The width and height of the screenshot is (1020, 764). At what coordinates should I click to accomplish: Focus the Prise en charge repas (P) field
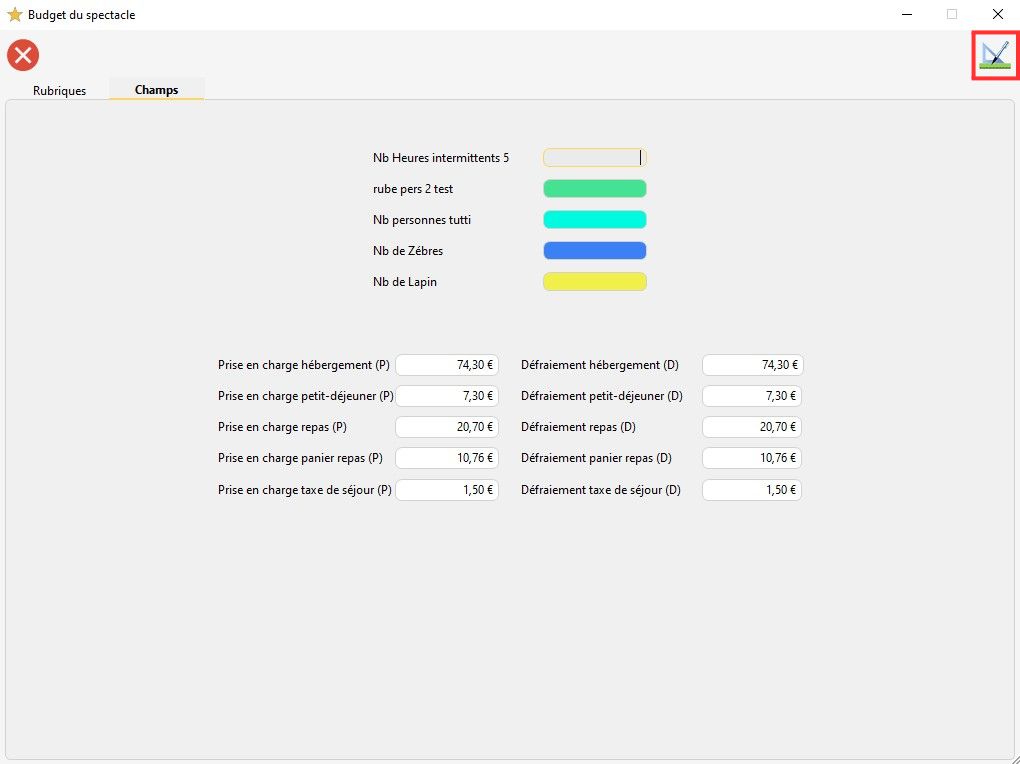[447, 427]
